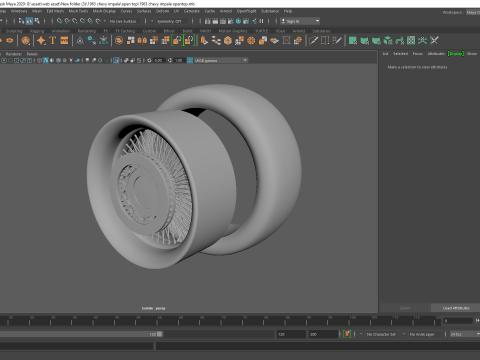
Task: Click the animation end time field 200
Action: tap(323, 334)
